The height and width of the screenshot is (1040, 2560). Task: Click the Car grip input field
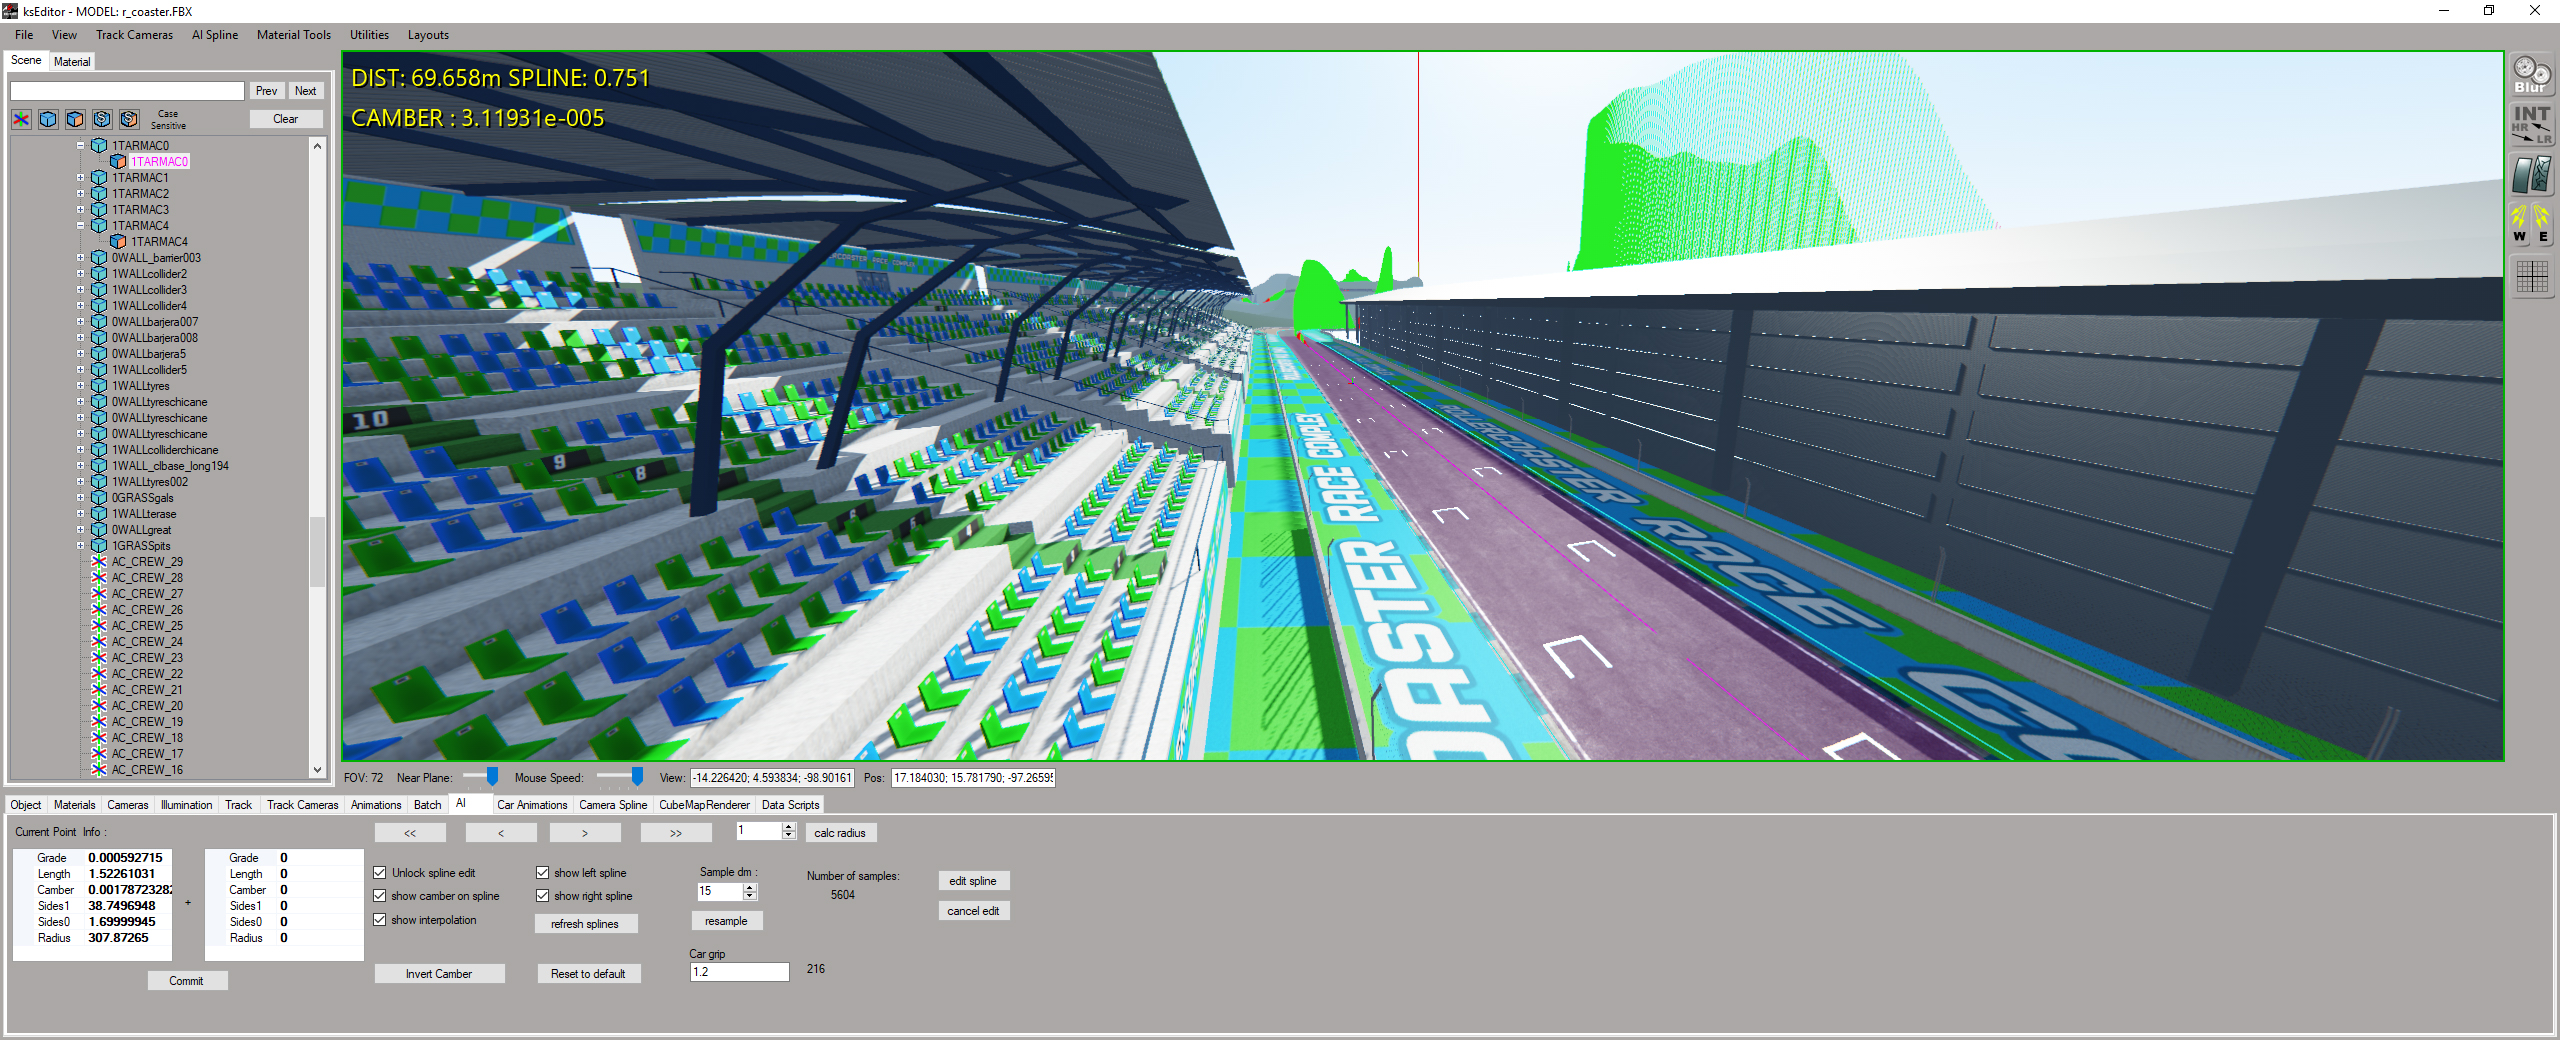coord(739,972)
